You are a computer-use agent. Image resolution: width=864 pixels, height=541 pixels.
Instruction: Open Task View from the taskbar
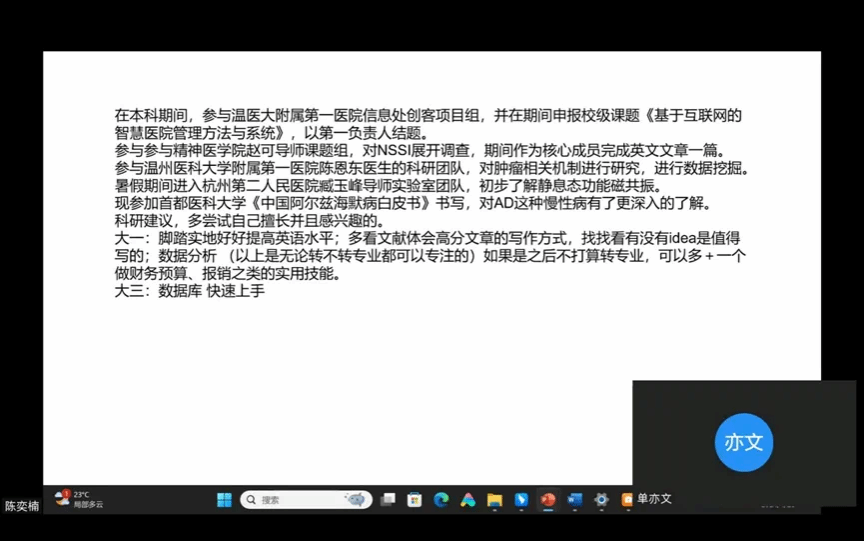tap(388, 499)
